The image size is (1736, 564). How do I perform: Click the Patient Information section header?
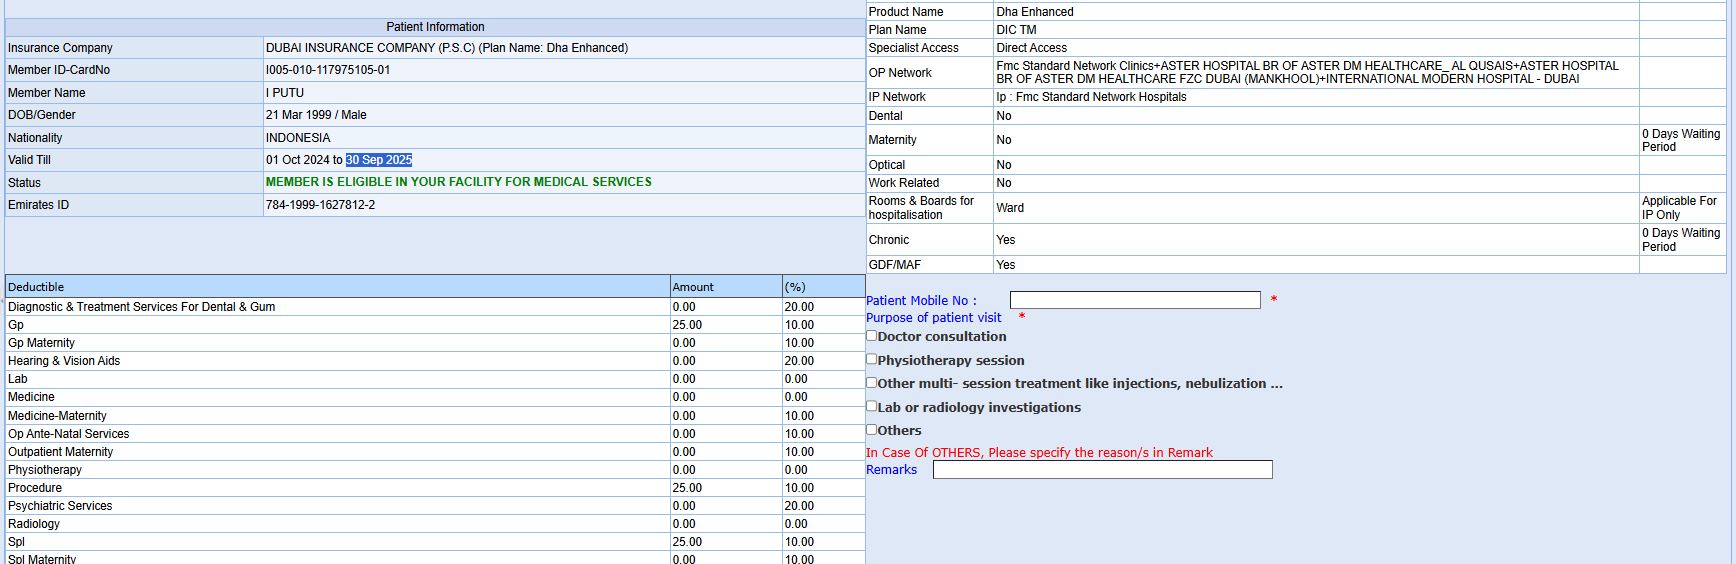coord(435,27)
